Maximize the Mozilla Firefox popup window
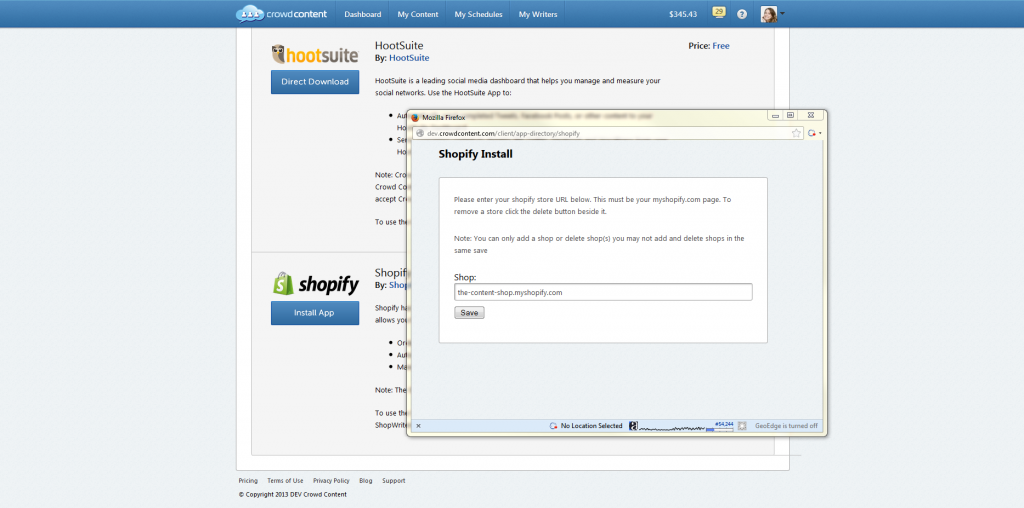1024x508 pixels. click(790, 116)
